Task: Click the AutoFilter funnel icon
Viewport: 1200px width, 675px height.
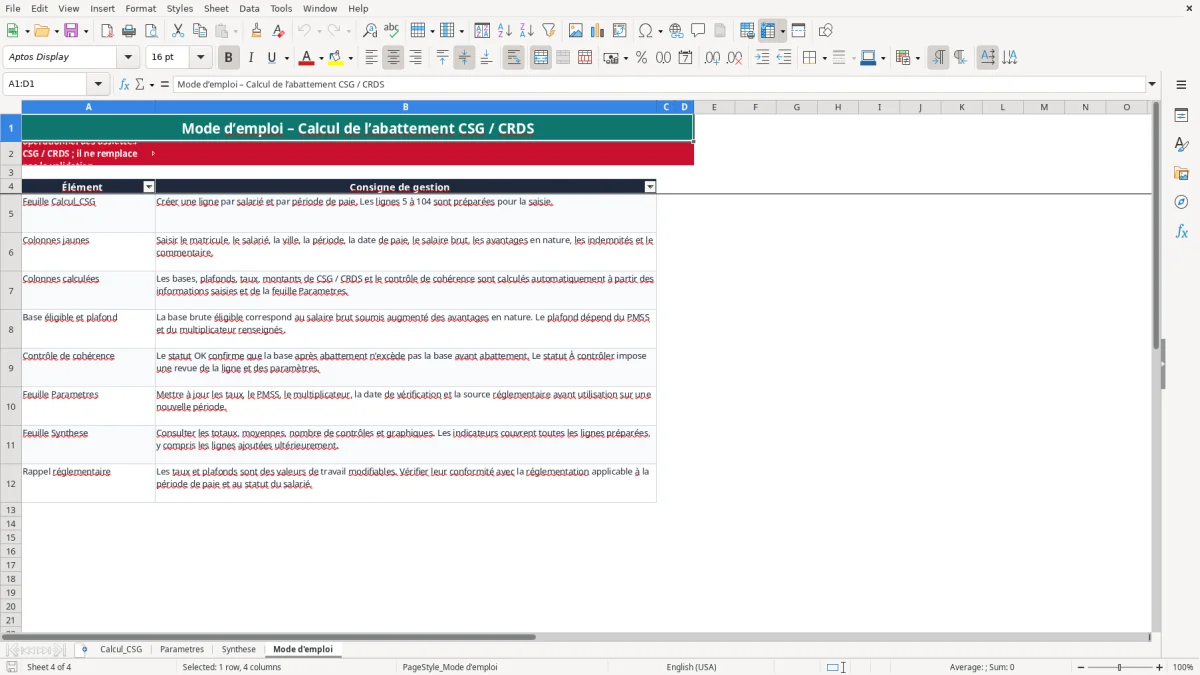Action: 549,31
